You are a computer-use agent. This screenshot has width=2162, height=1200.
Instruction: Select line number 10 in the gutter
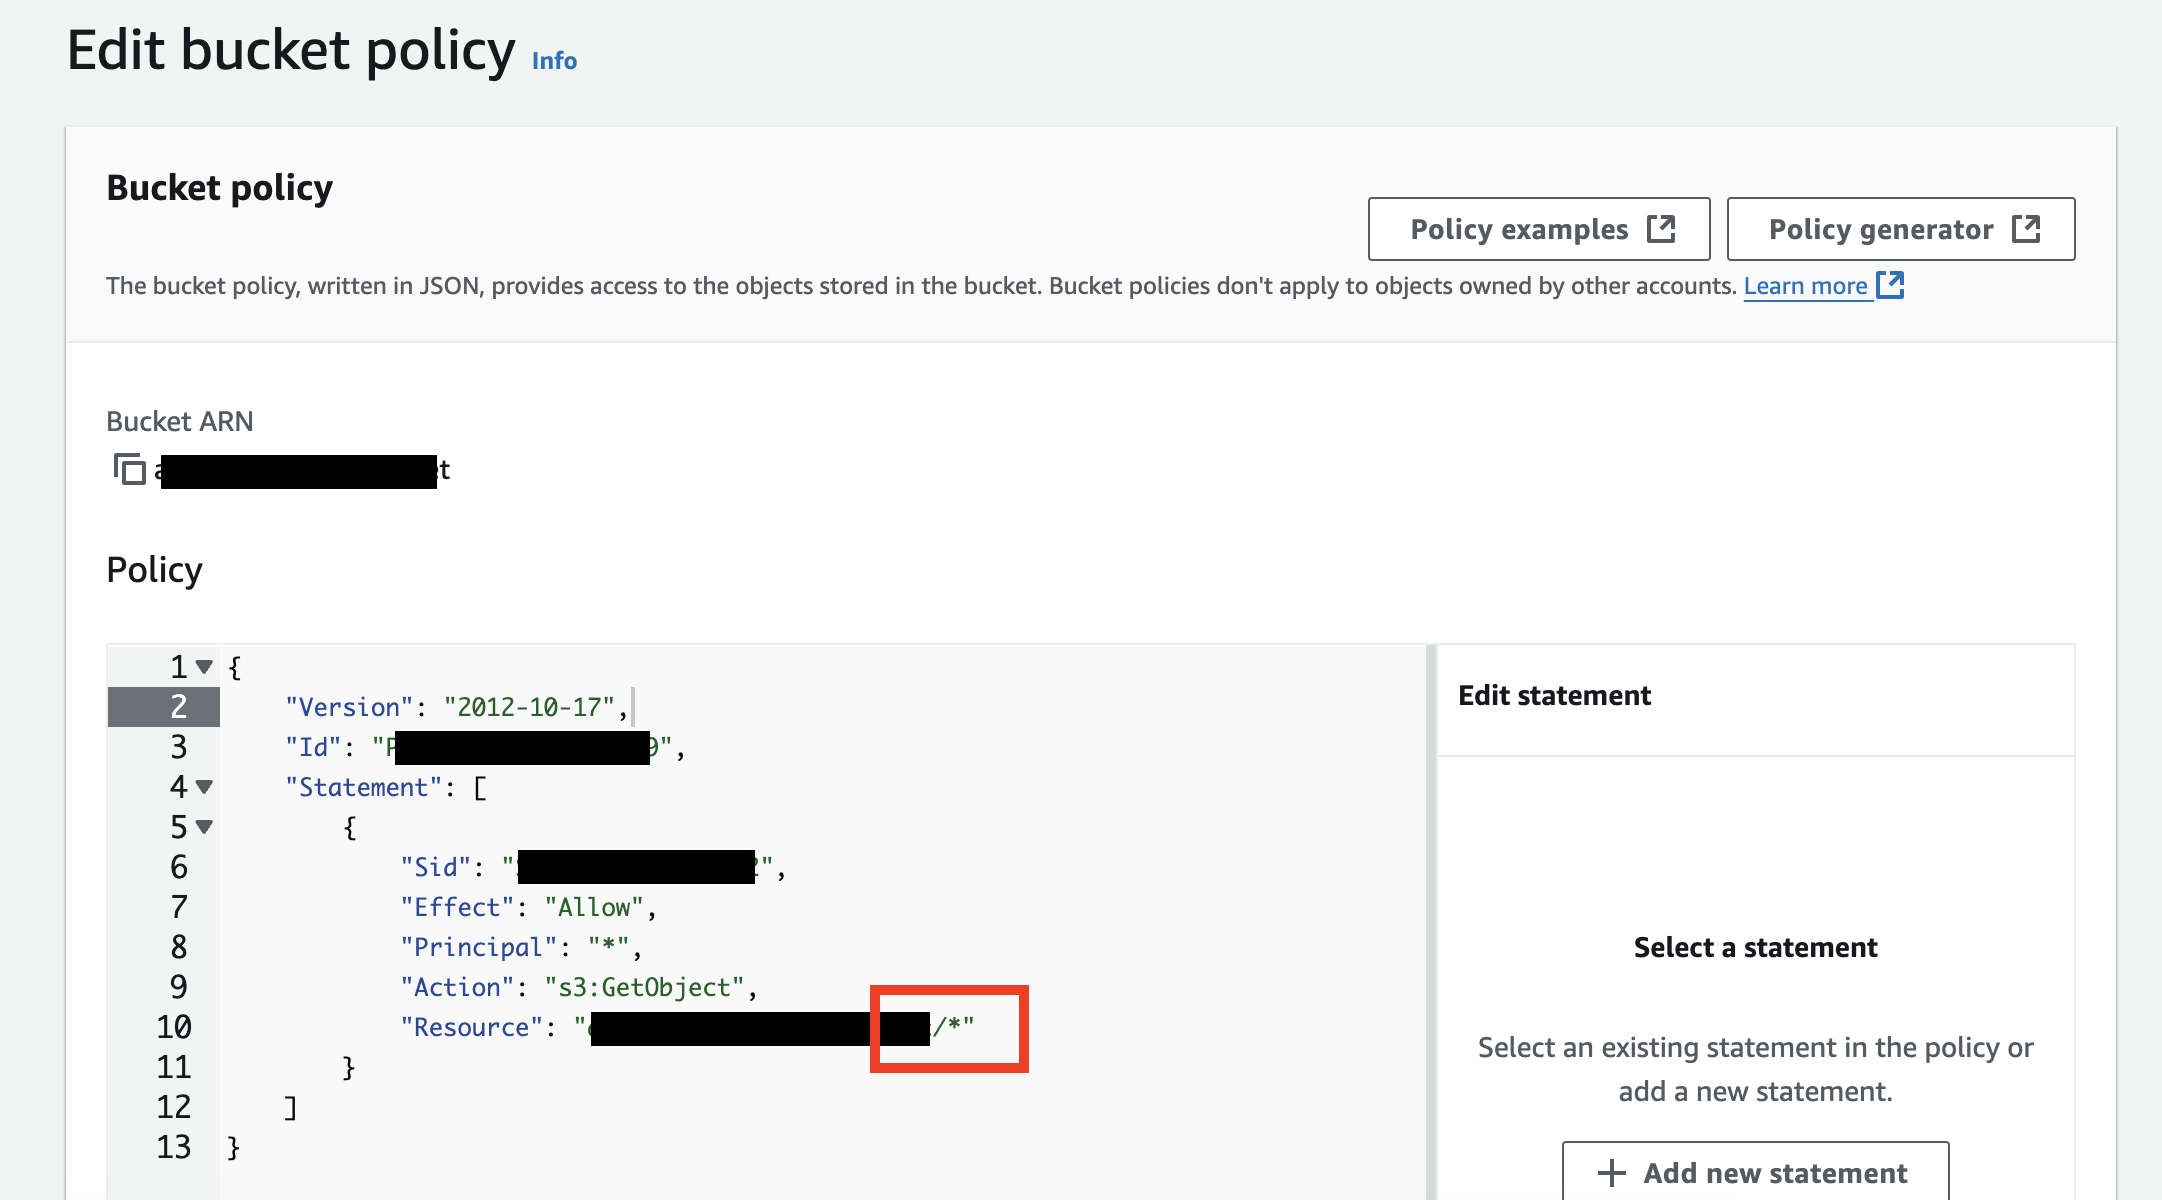pyautogui.click(x=174, y=1027)
